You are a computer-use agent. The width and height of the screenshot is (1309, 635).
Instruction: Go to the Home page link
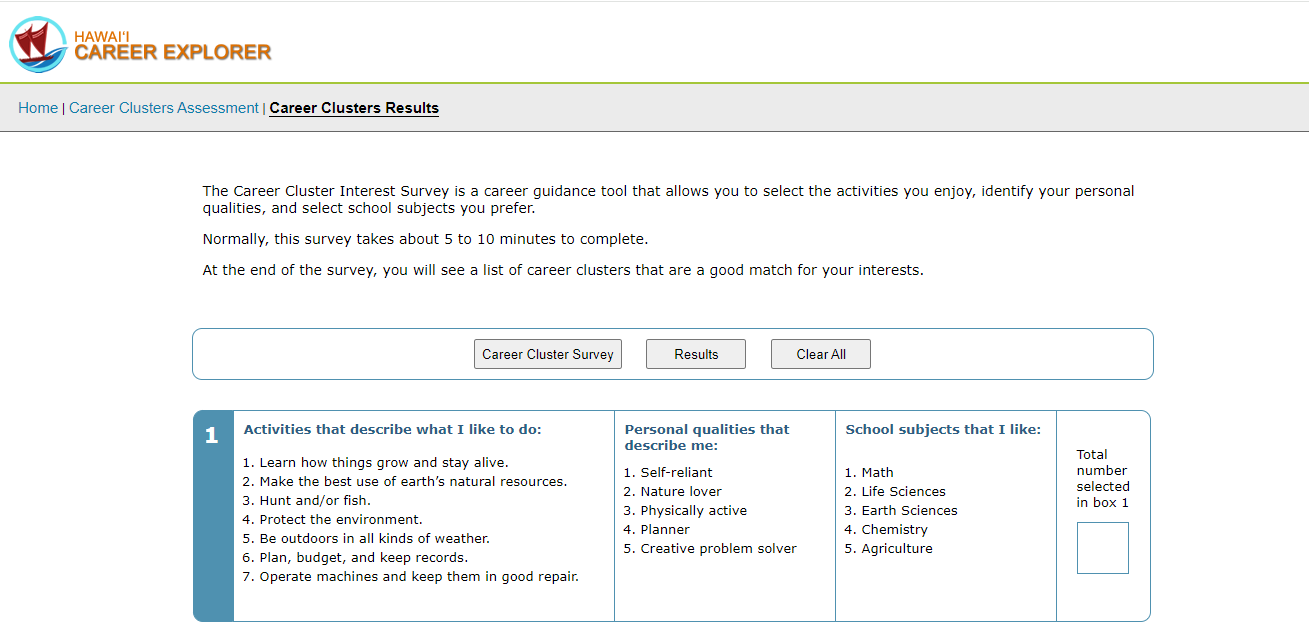pyautogui.click(x=38, y=108)
